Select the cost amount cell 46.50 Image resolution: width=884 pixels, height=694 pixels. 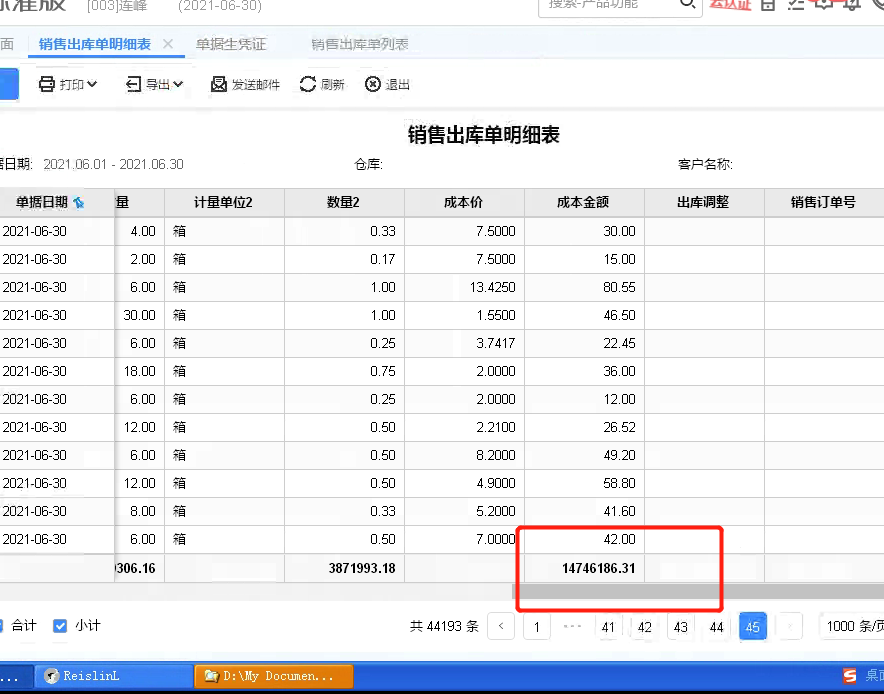pyautogui.click(x=585, y=315)
